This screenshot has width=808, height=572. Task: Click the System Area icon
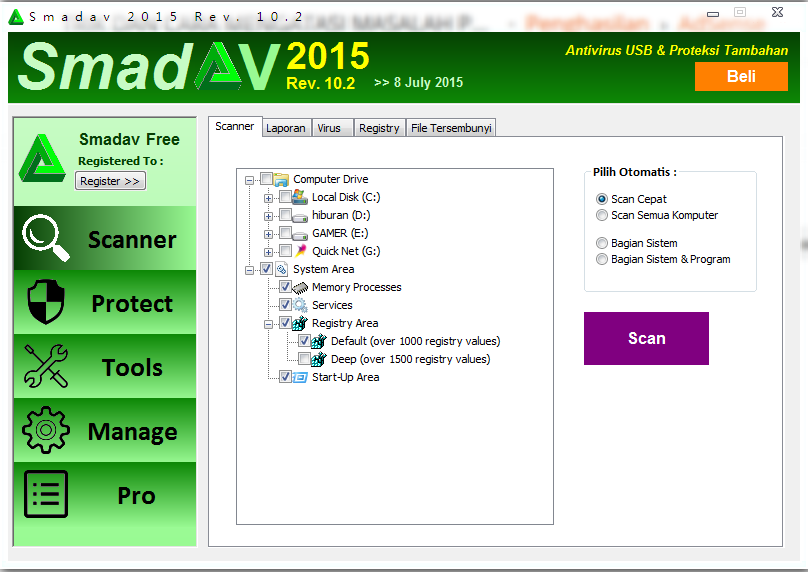tap(281, 268)
